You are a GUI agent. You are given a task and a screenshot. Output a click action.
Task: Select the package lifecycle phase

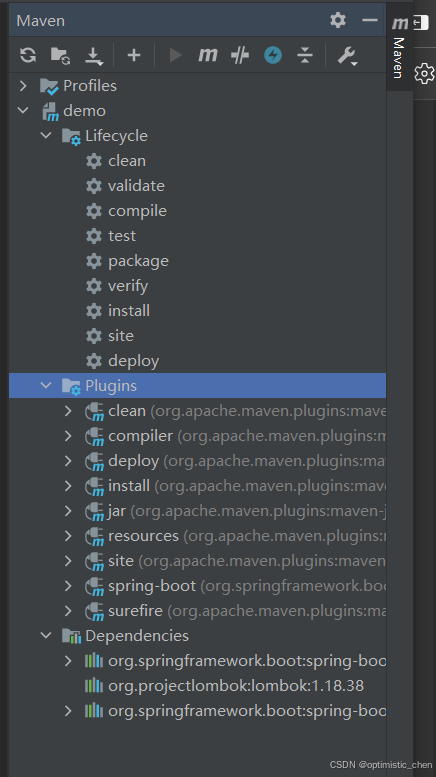(x=138, y=261)
